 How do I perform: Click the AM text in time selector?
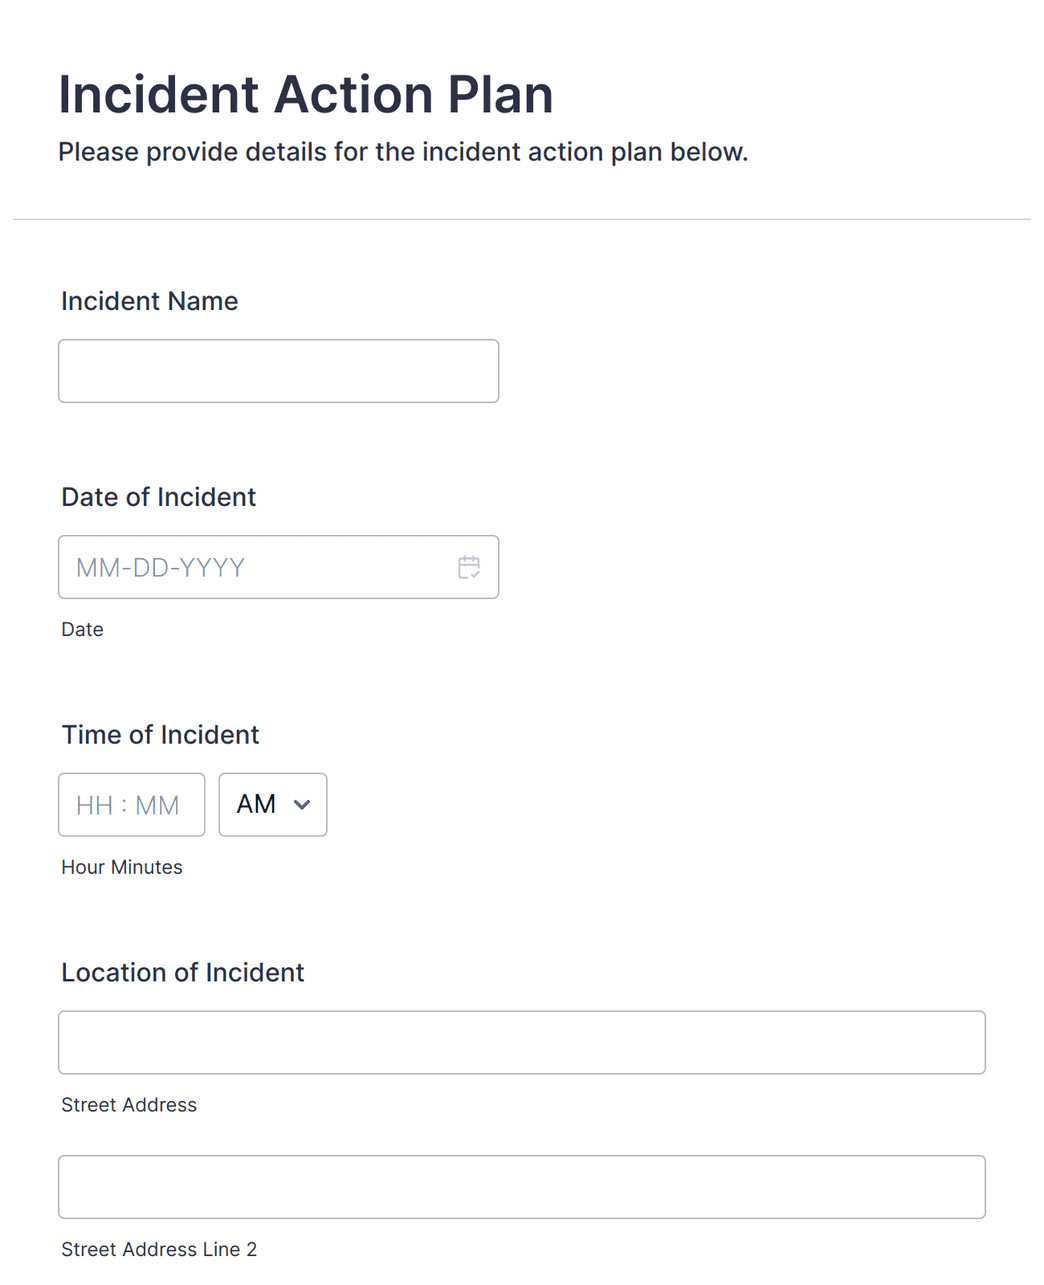pyautogui.click(x=256, y=805)
